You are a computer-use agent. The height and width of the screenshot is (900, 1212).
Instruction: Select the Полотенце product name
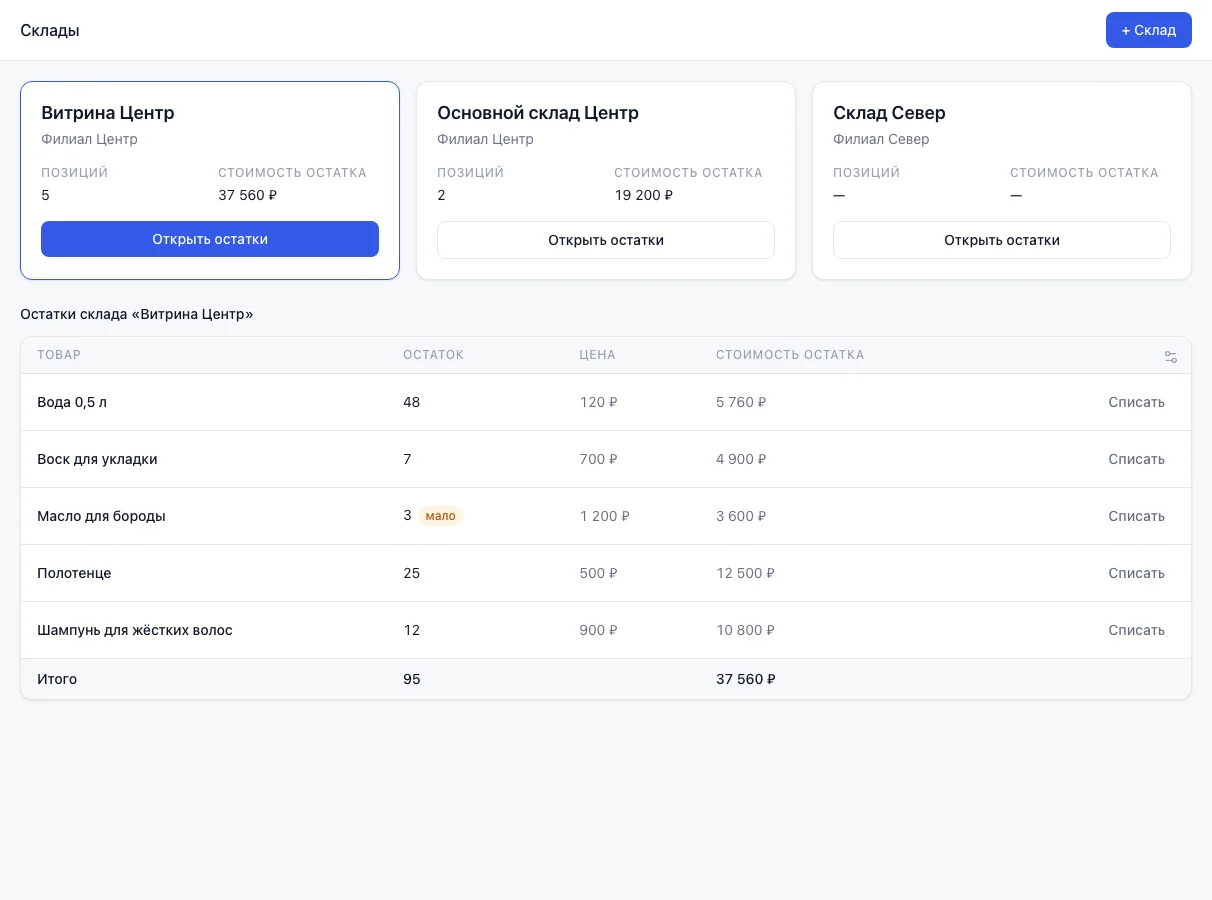(74, 573)
